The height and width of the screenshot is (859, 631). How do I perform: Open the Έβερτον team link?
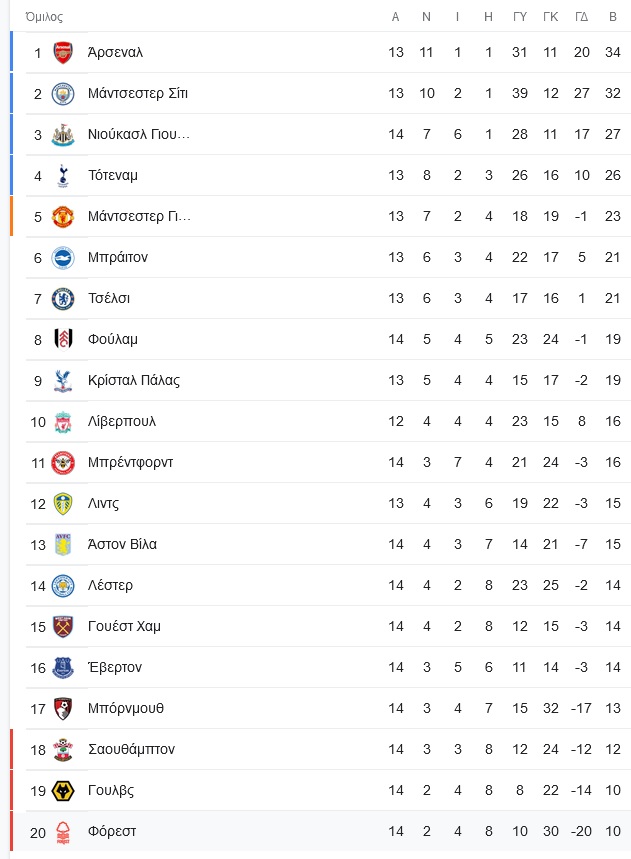[x=114, y=667]
